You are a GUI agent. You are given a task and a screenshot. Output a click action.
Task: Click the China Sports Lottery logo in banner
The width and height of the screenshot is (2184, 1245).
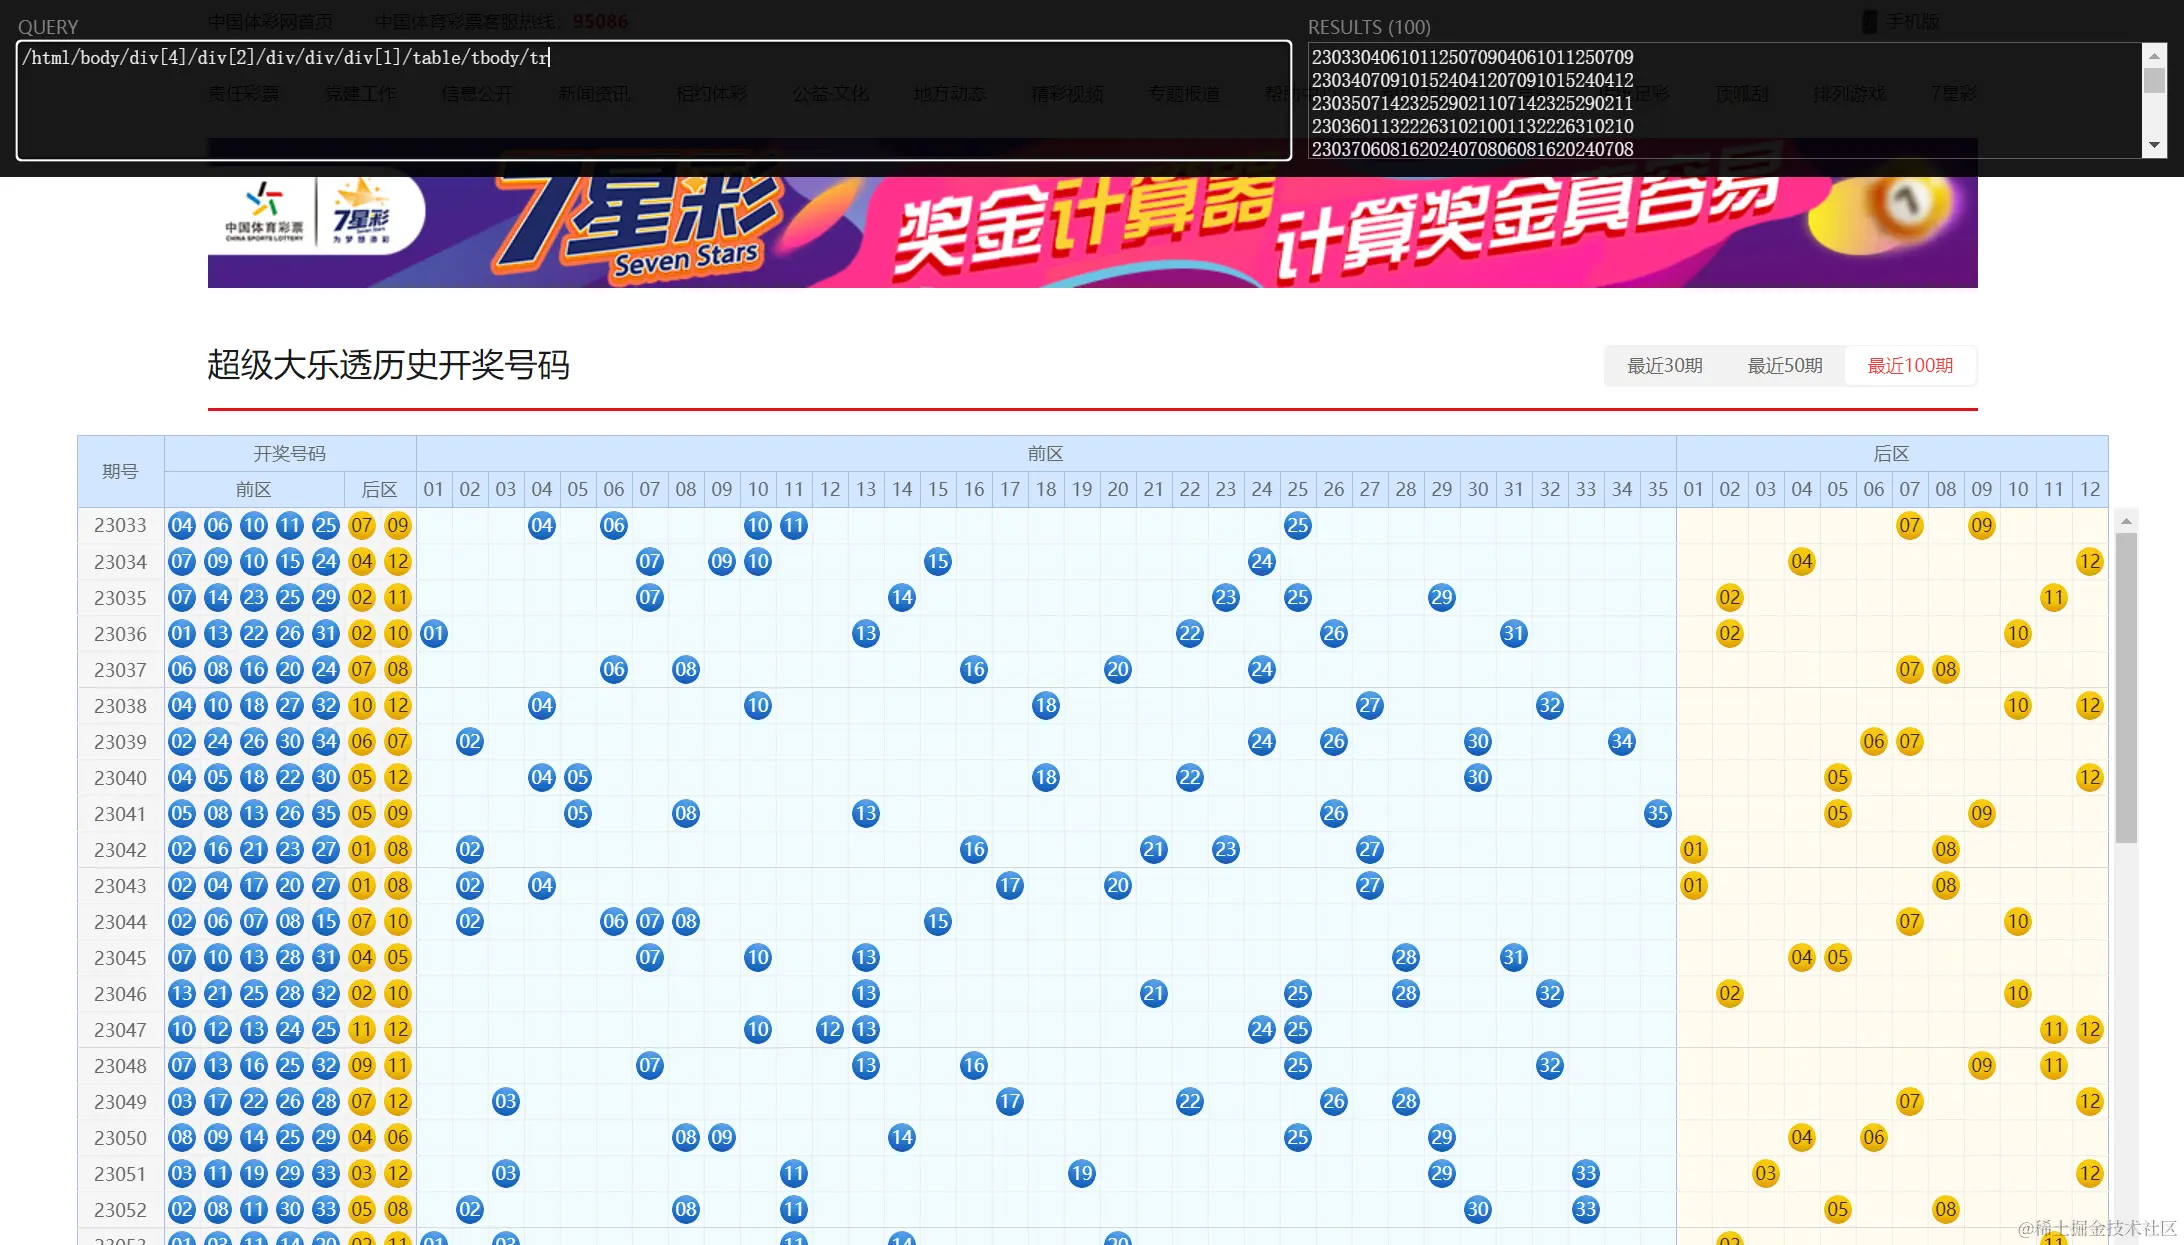point(264,212)
